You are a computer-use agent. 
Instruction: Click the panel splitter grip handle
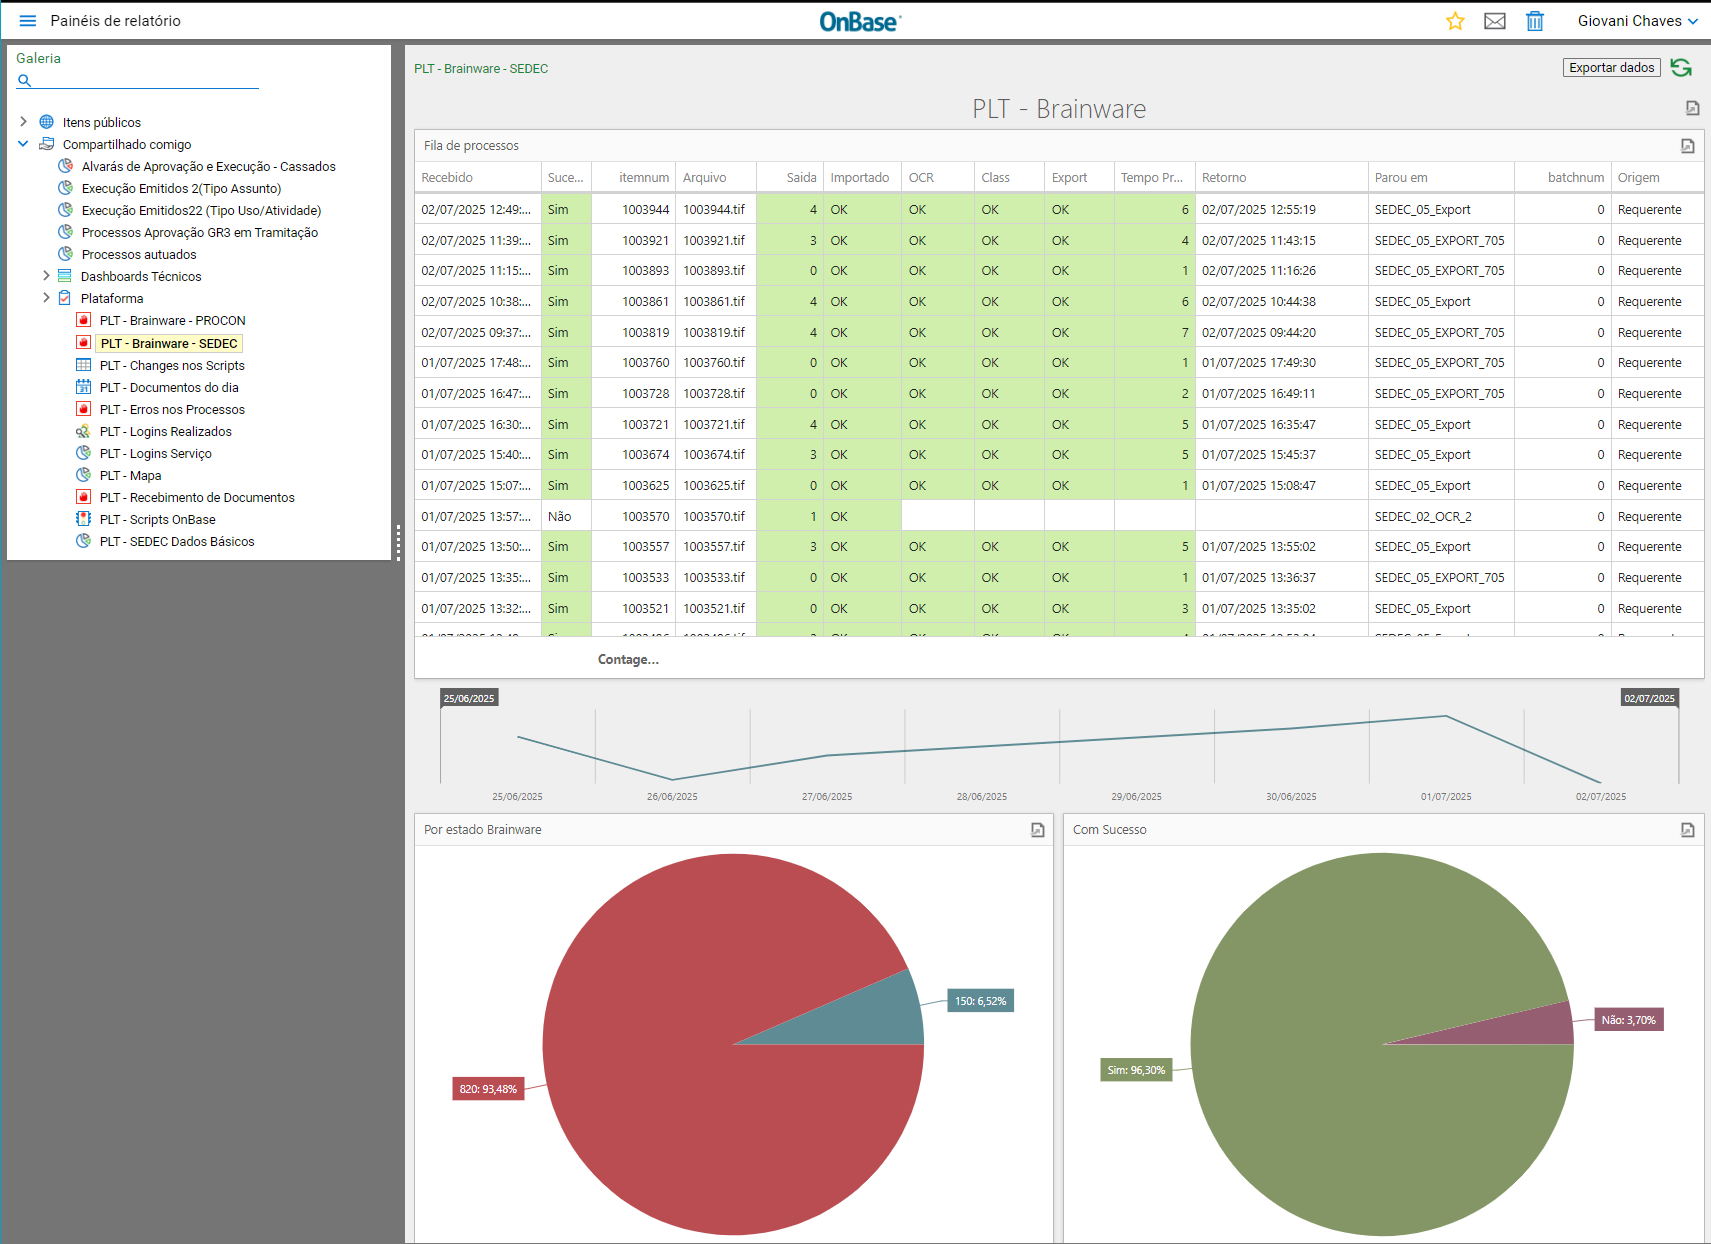(398, 543)
